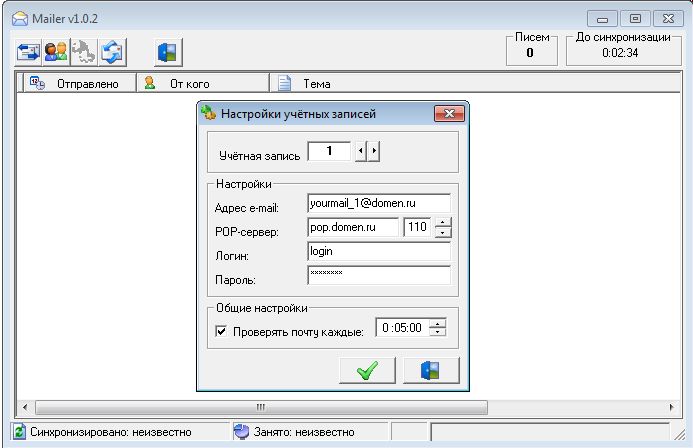This screenshot has height=448, width=693.
Task: Click the check interval time field 0:05:00
Action: [402, 328]
